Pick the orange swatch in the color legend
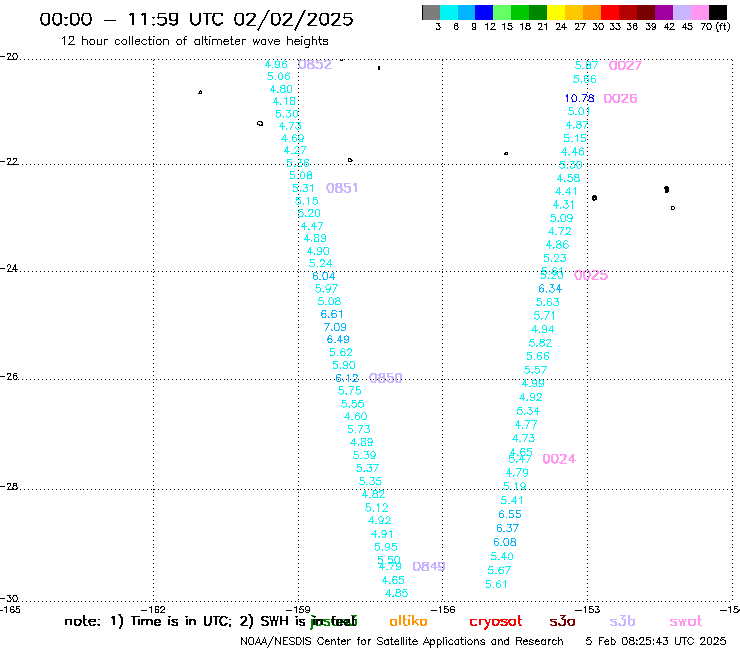 (592, 12)
